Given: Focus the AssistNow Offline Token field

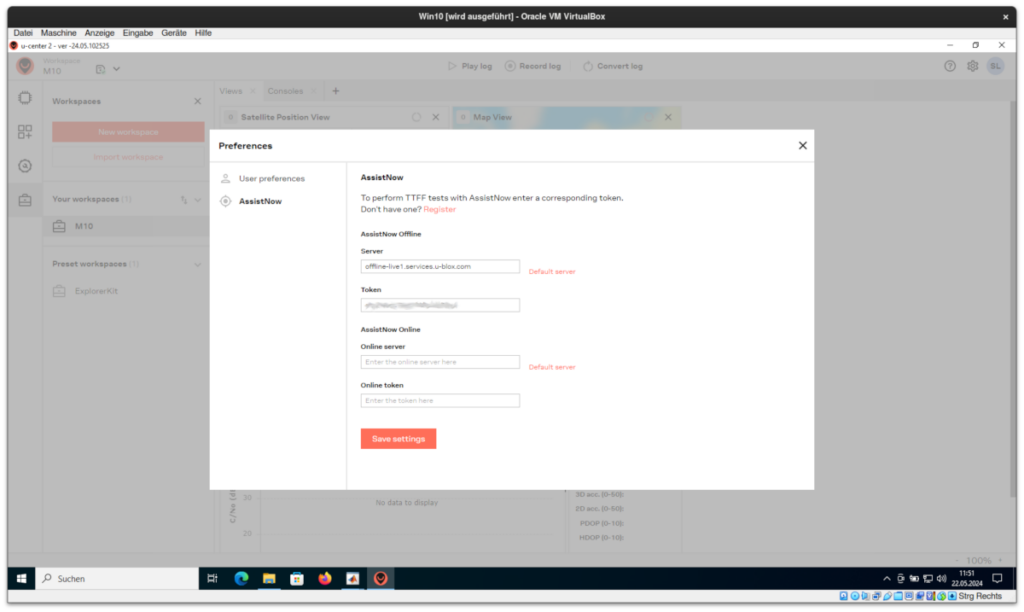Looking at the screenshot, I should coord(440,305).
